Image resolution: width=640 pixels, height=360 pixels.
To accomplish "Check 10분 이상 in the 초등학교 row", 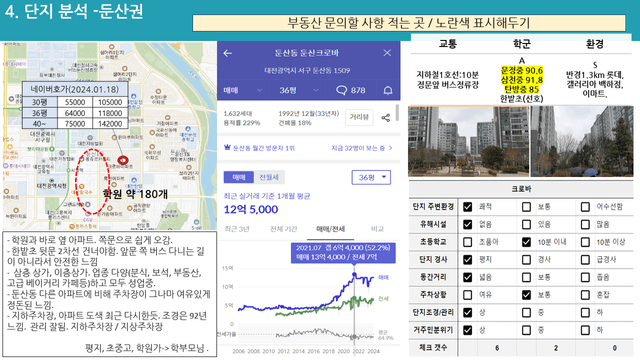I will pos(585,242).
